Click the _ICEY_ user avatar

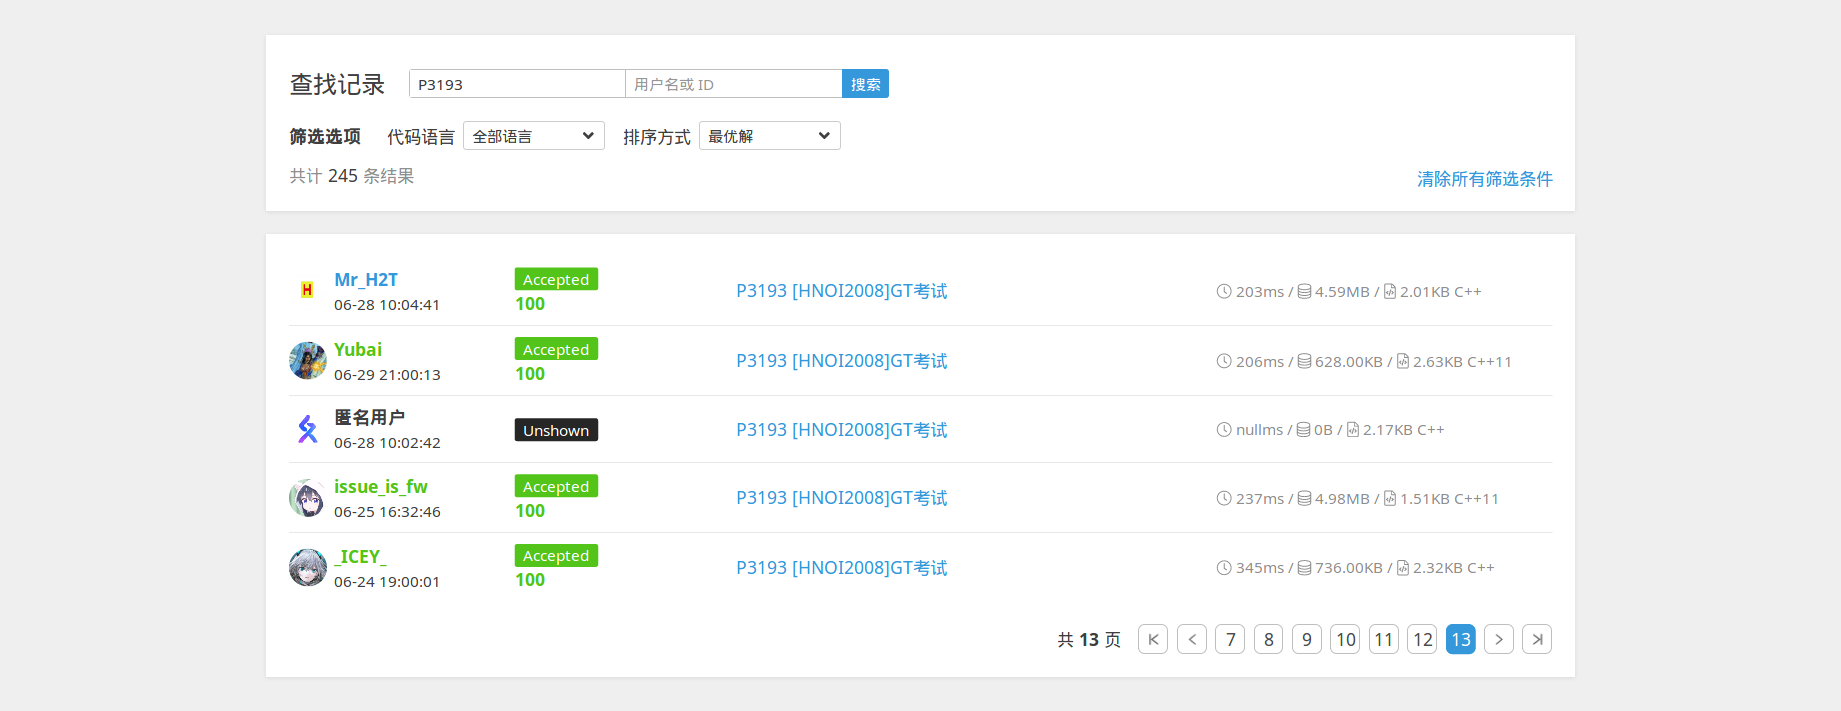[307, 567]
